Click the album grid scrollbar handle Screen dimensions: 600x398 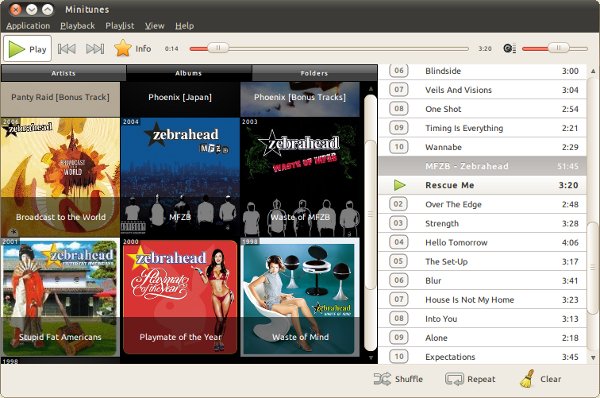(x=370, y=214)
